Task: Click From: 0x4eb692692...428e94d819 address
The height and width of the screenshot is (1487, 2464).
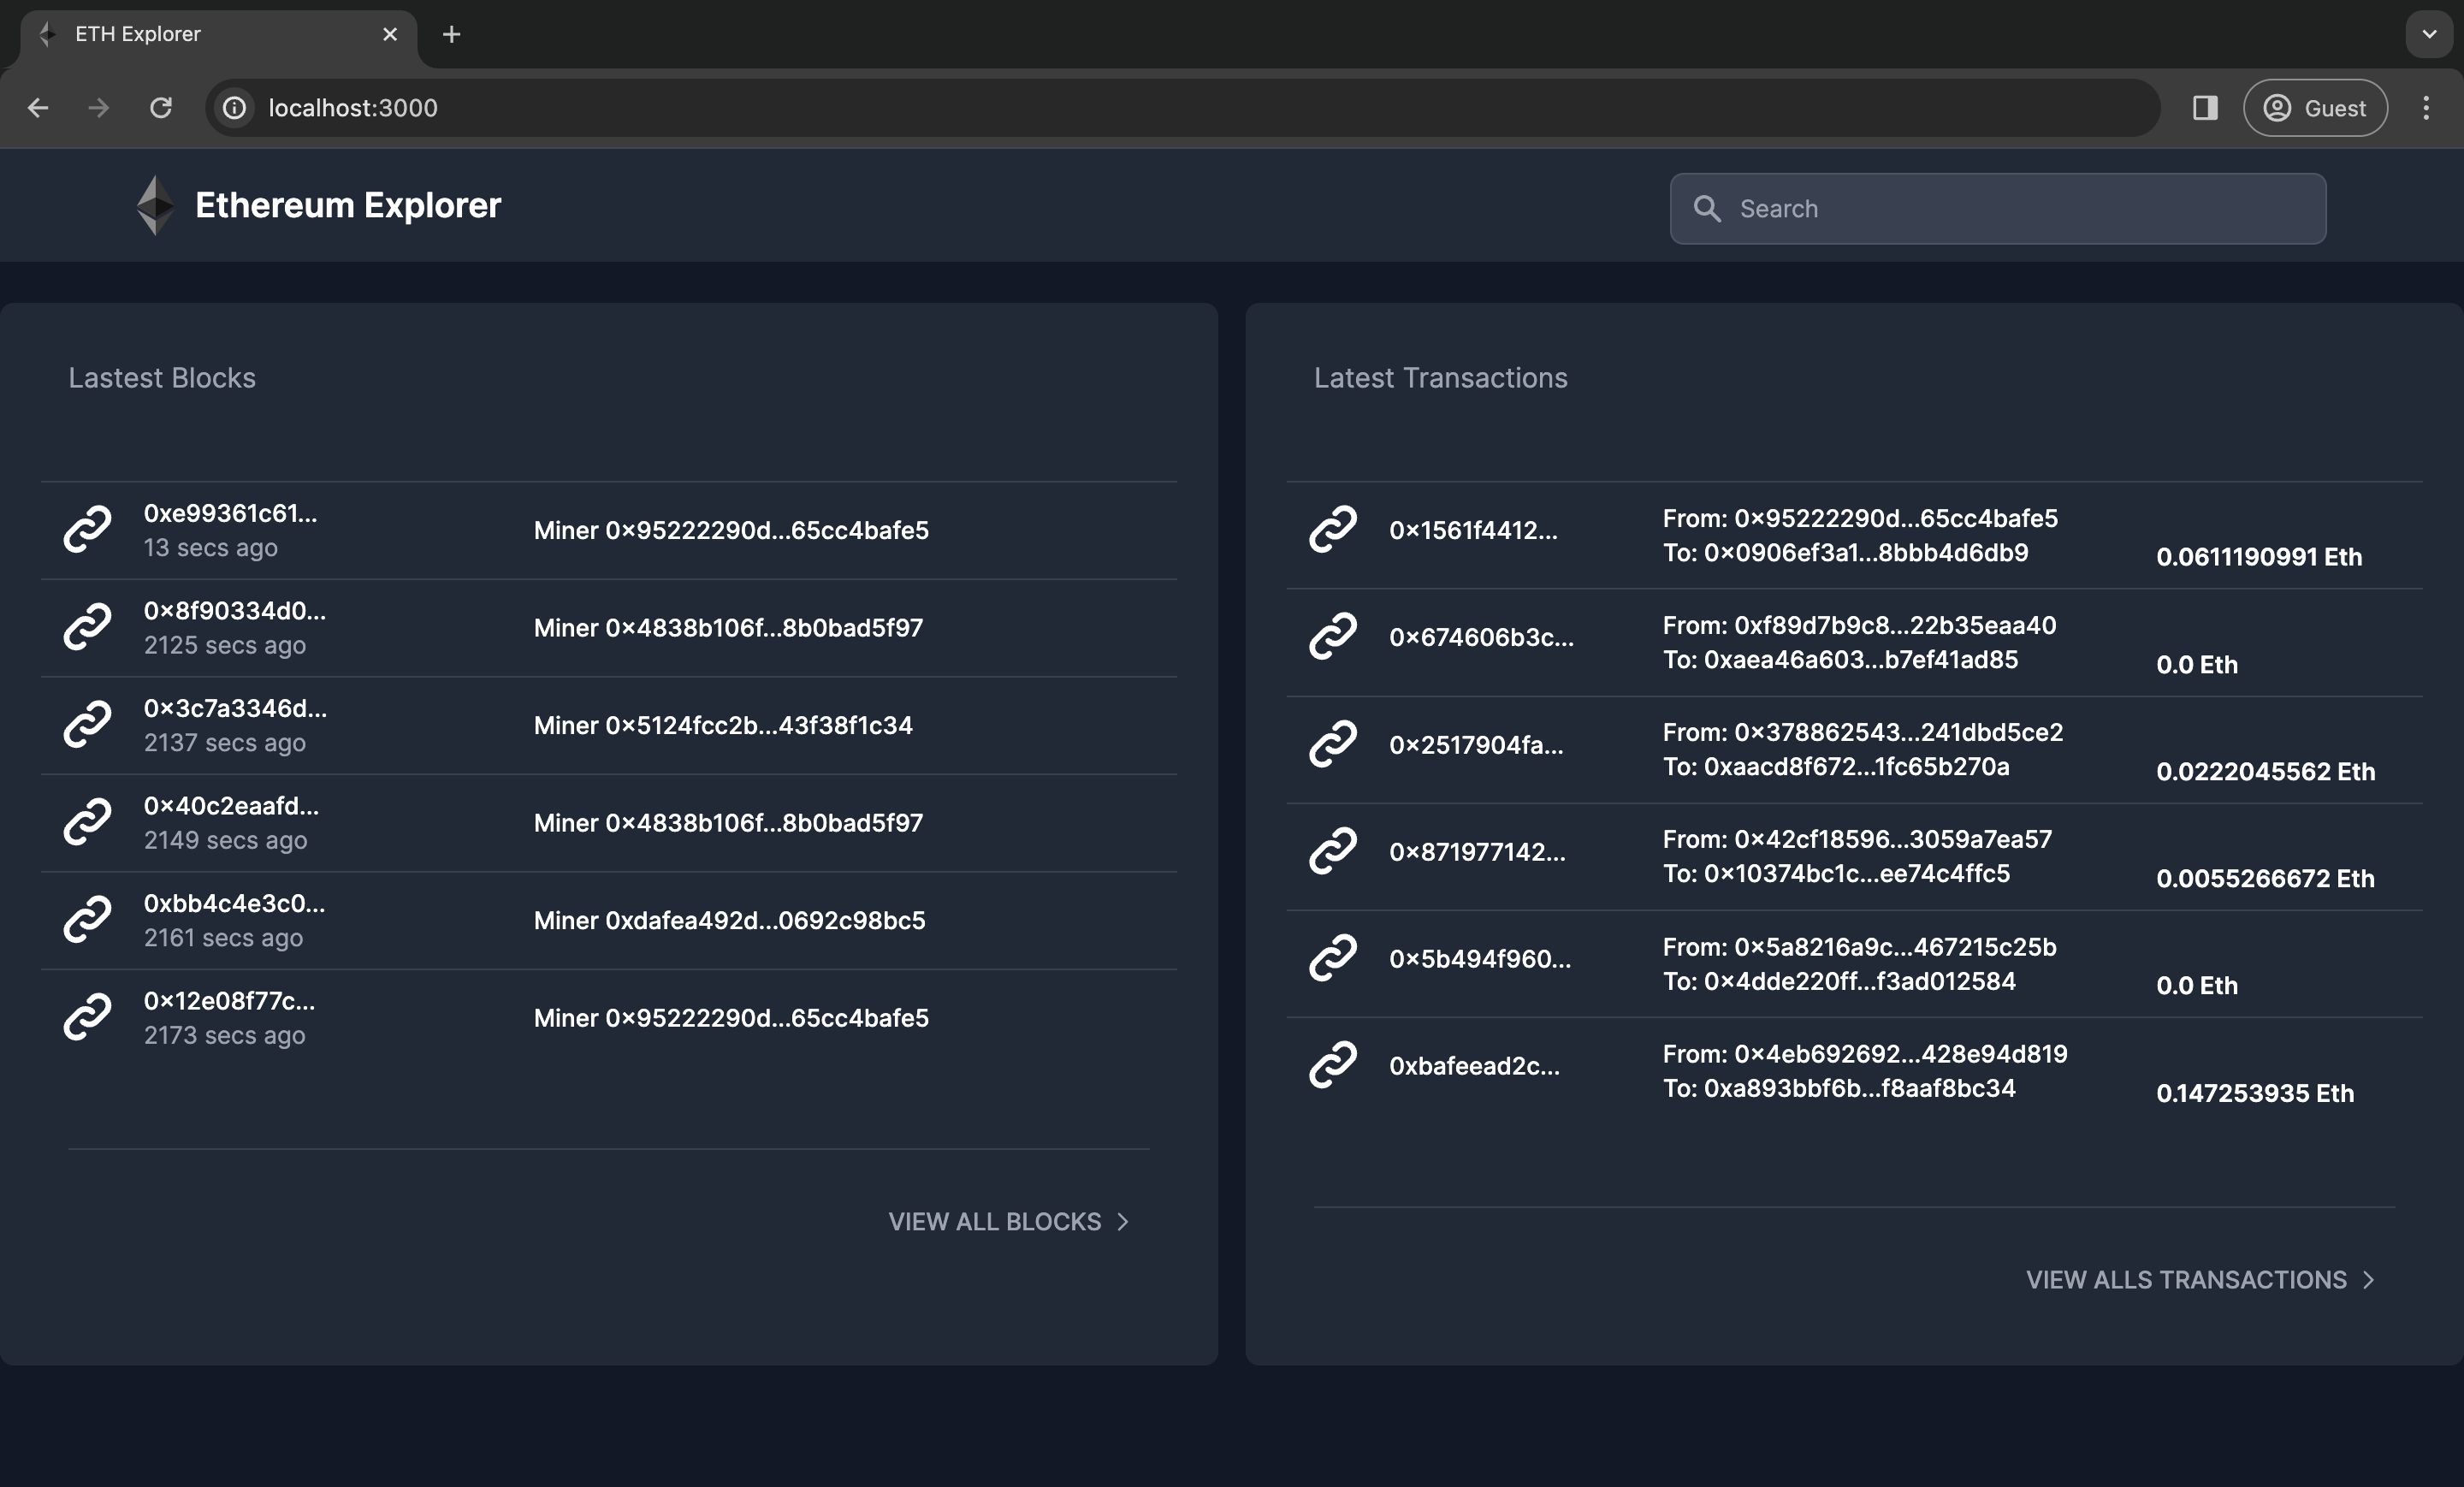Action: click(1865, 1053)
